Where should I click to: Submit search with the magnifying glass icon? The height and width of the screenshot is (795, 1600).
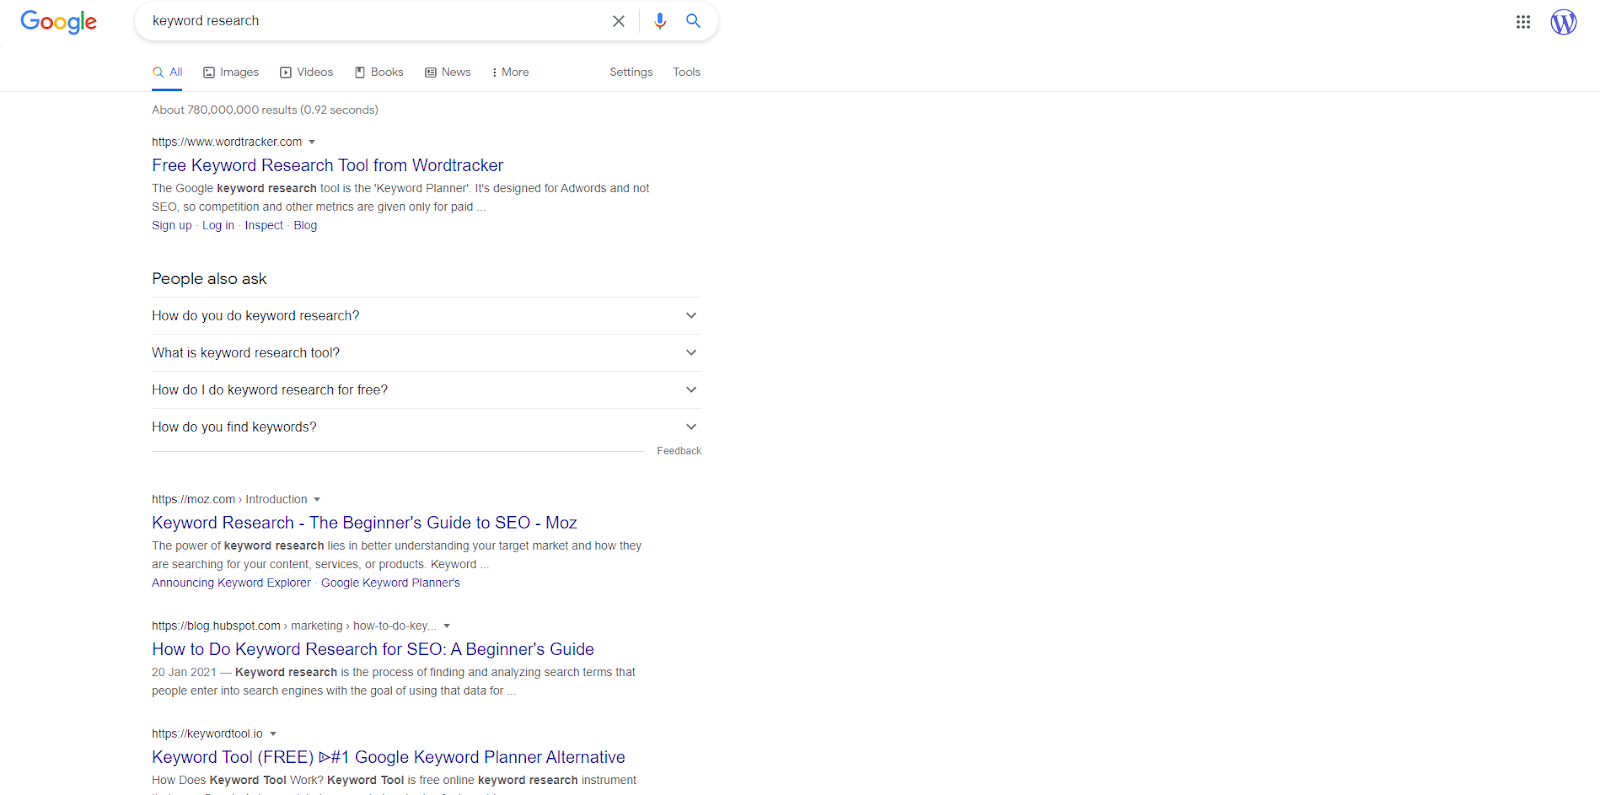click(693, 21)
